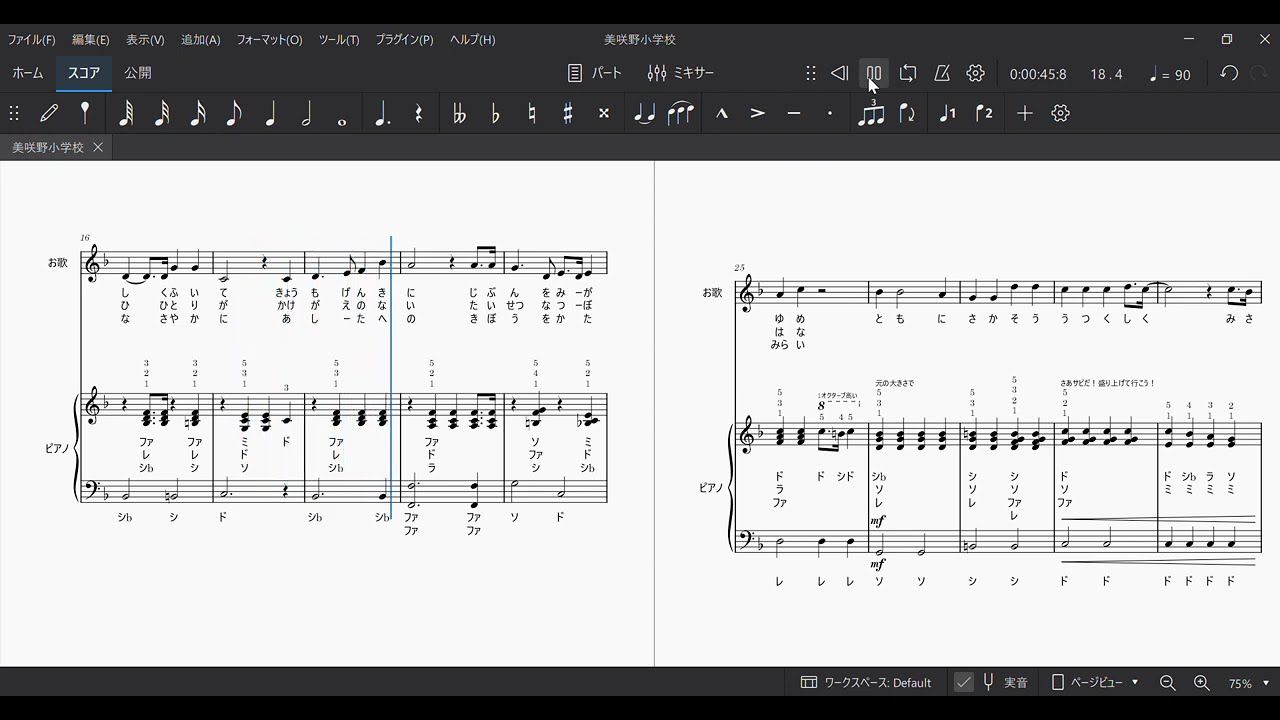Apply flat accidental
The height and width of the screenshot is (720, 1280).
tap(495, 113)
